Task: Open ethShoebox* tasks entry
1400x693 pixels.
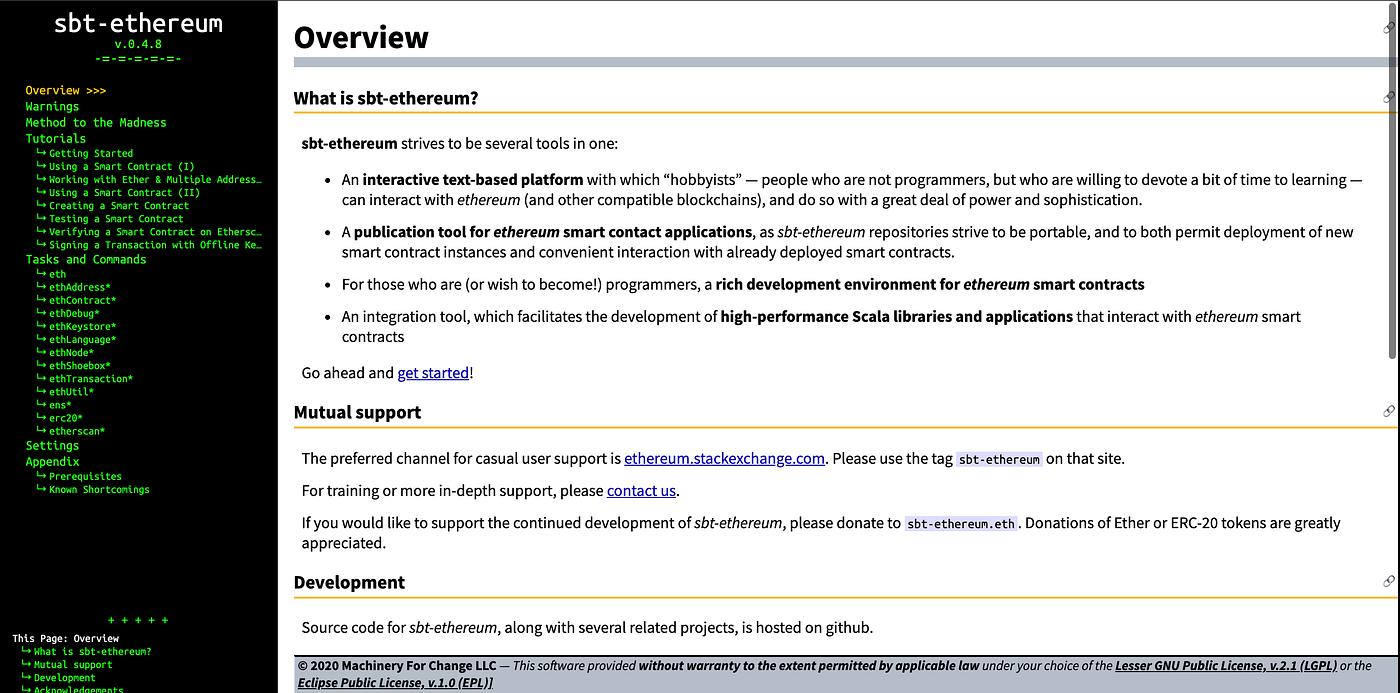Action: (80, 365)
